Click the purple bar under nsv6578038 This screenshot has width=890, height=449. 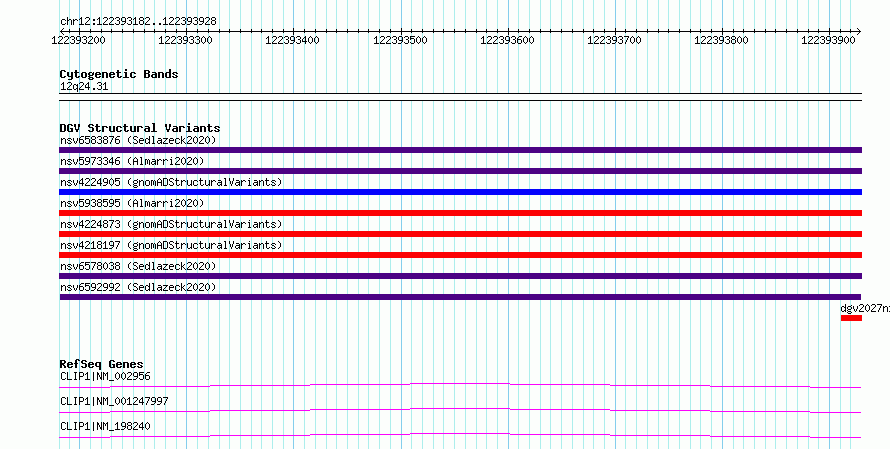pyautogui.click(x=460, y=276)
